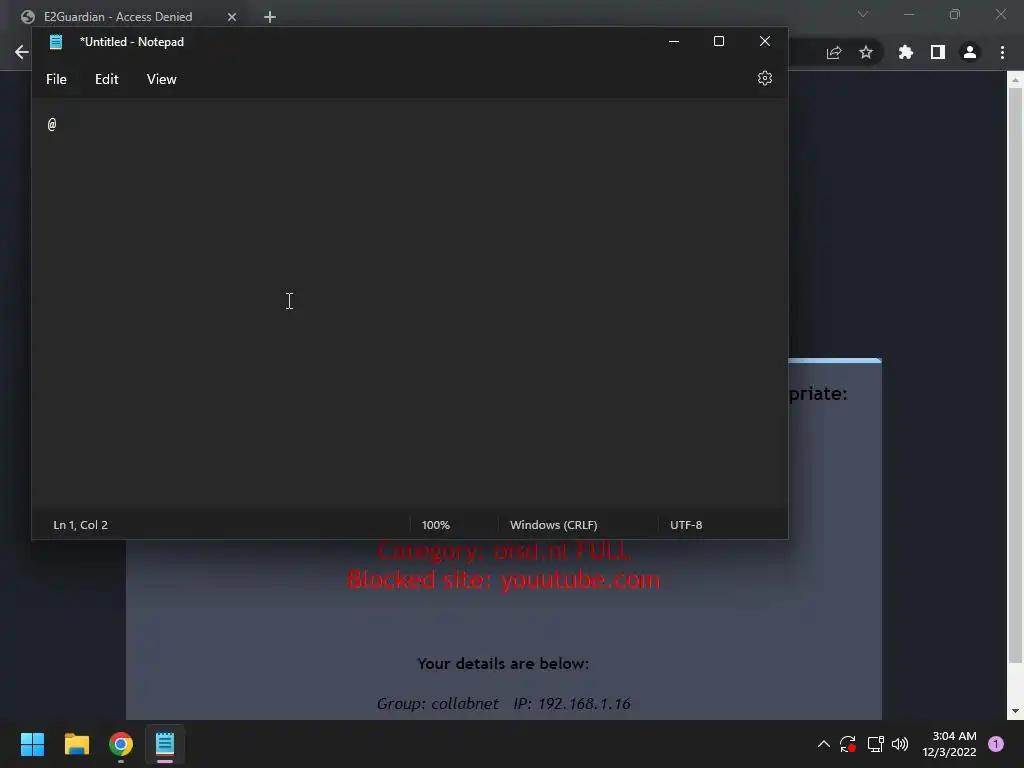This screenshot has height=768, width=1024.
Task: Open notification center badge
Action: tap(996, 744)
